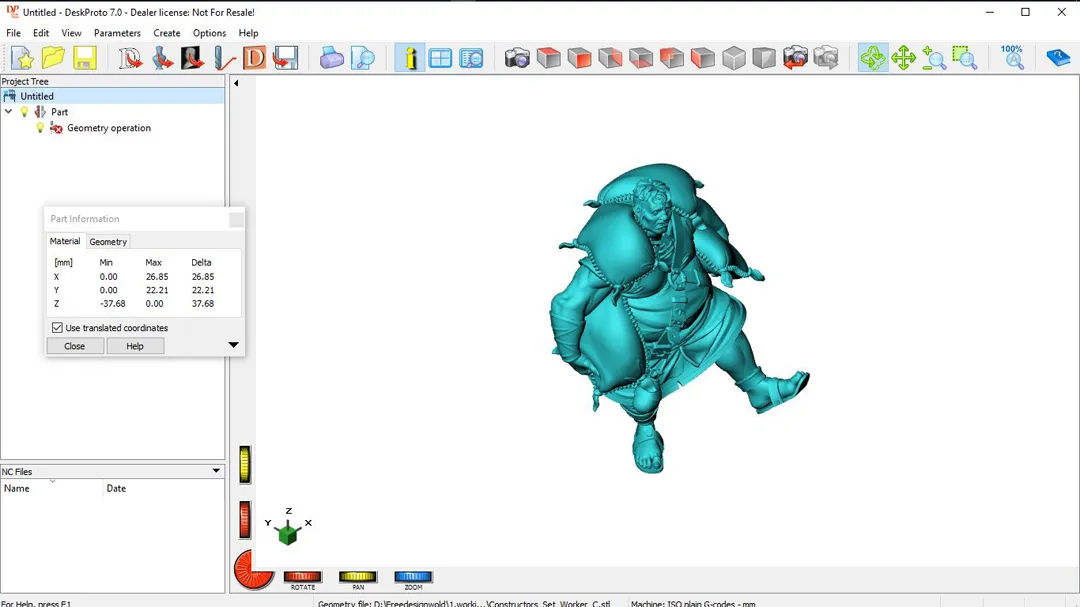
Task: Click the Geometry file path in status bar
Action: point(464,604)
